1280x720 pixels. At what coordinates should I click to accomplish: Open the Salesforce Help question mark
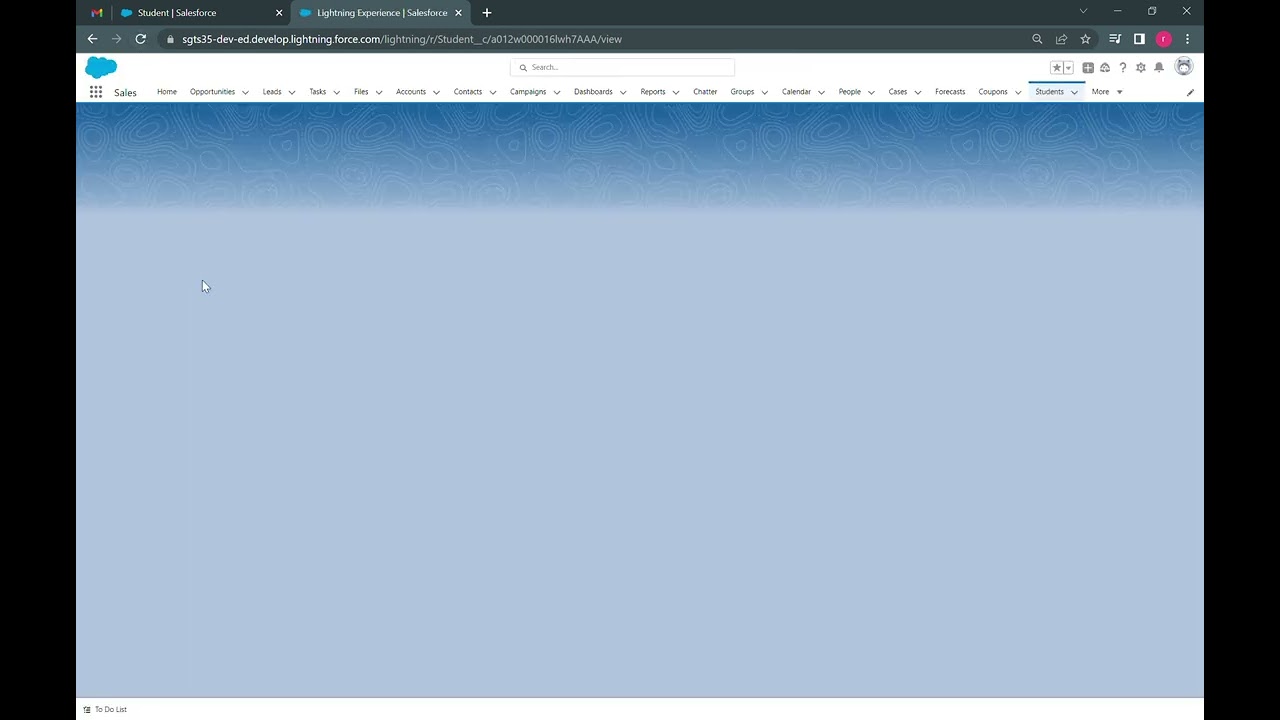point(1123,68)
